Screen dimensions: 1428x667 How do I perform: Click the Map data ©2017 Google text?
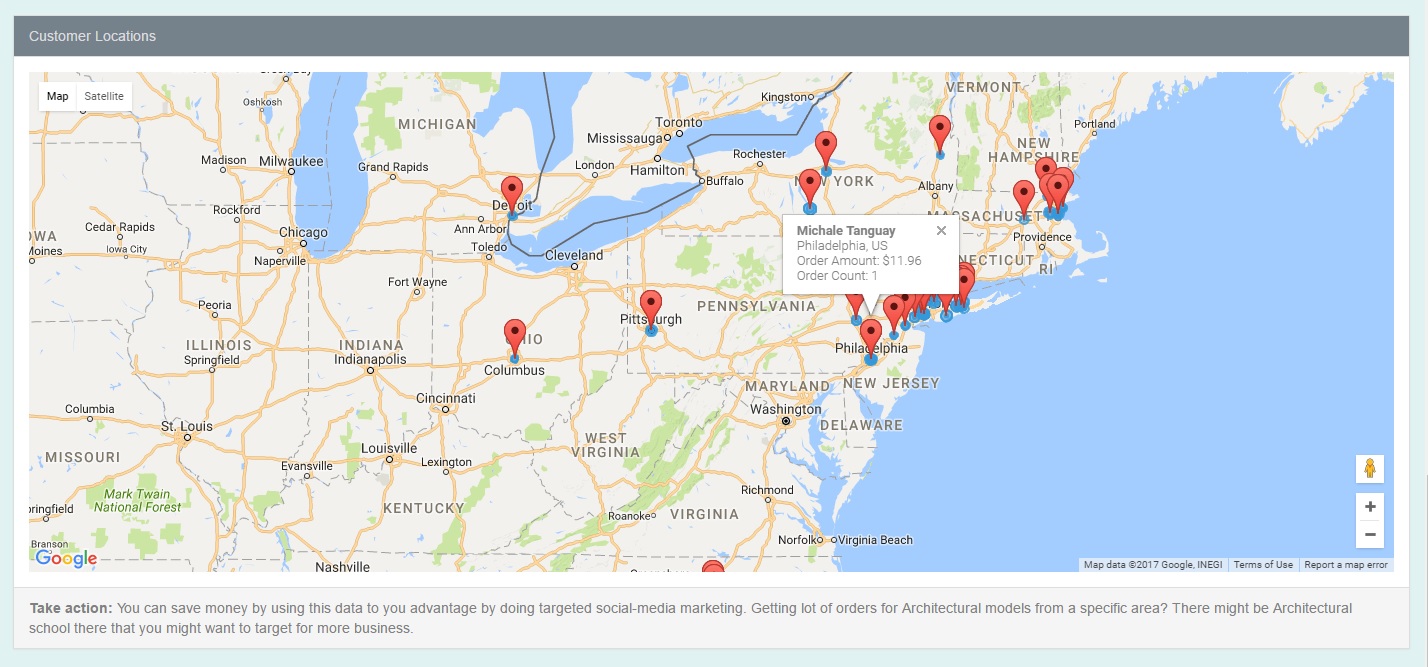tap(1154, 565)
